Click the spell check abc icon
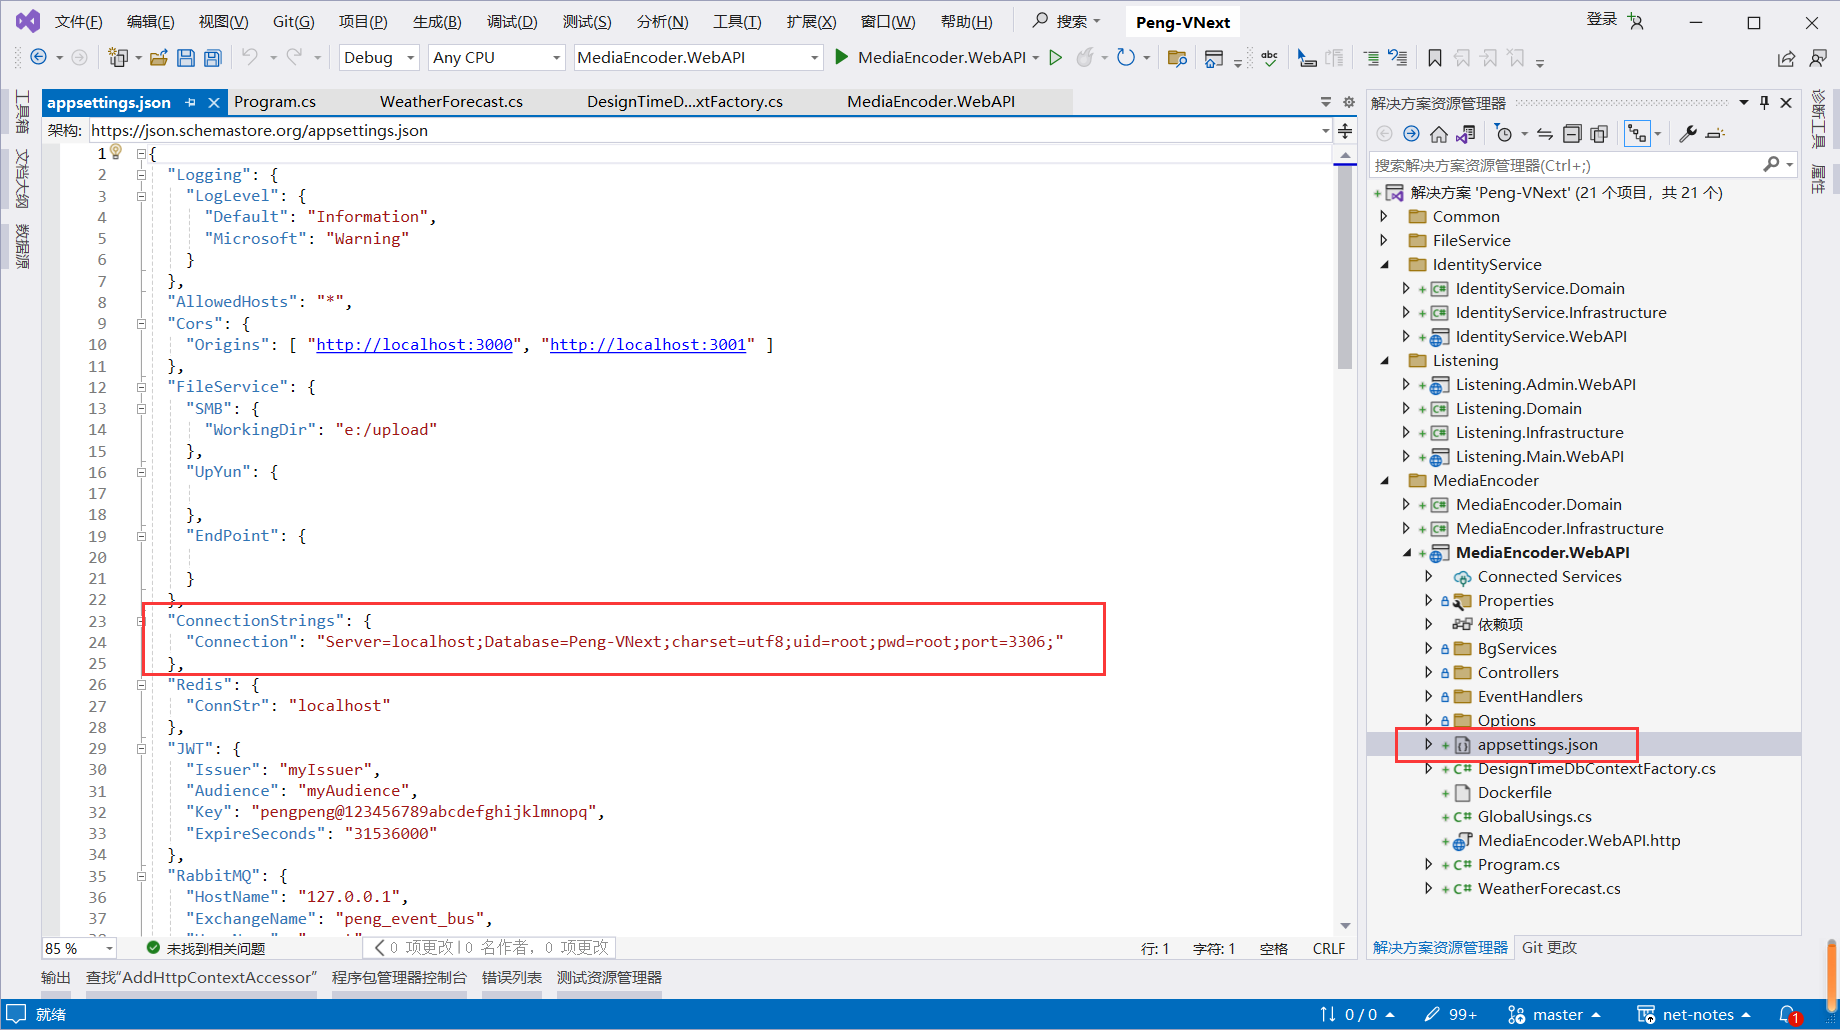This screenshot has height=1030, width=1840. click(x=1270, y=58)
